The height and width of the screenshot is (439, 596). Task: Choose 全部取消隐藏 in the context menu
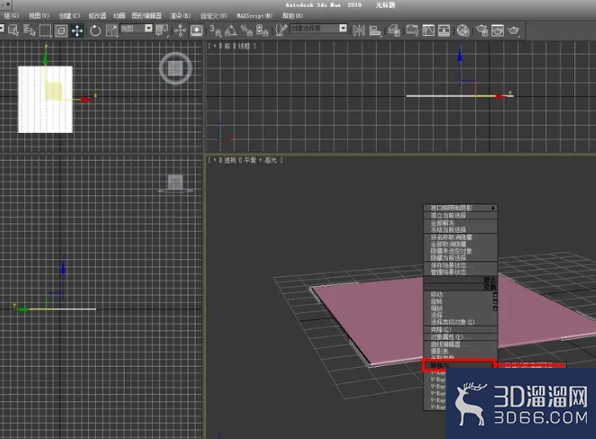tap(460, 244)
